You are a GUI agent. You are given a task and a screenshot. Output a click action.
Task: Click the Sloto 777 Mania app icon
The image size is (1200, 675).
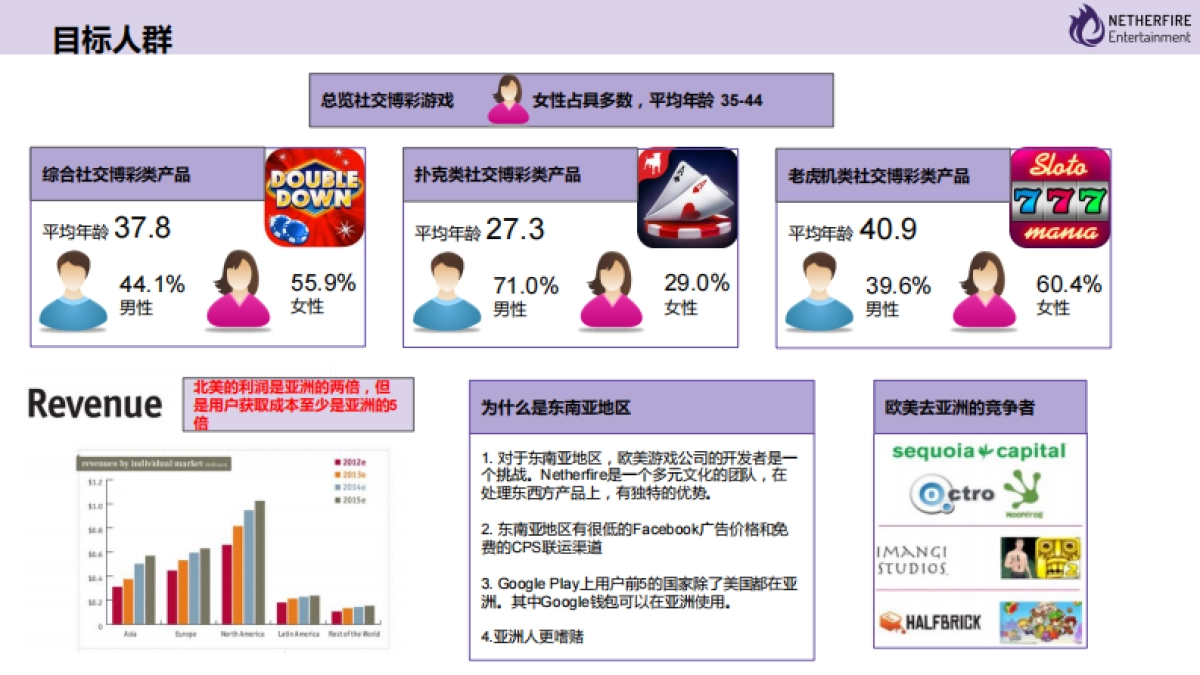(x=1060, y=197)
